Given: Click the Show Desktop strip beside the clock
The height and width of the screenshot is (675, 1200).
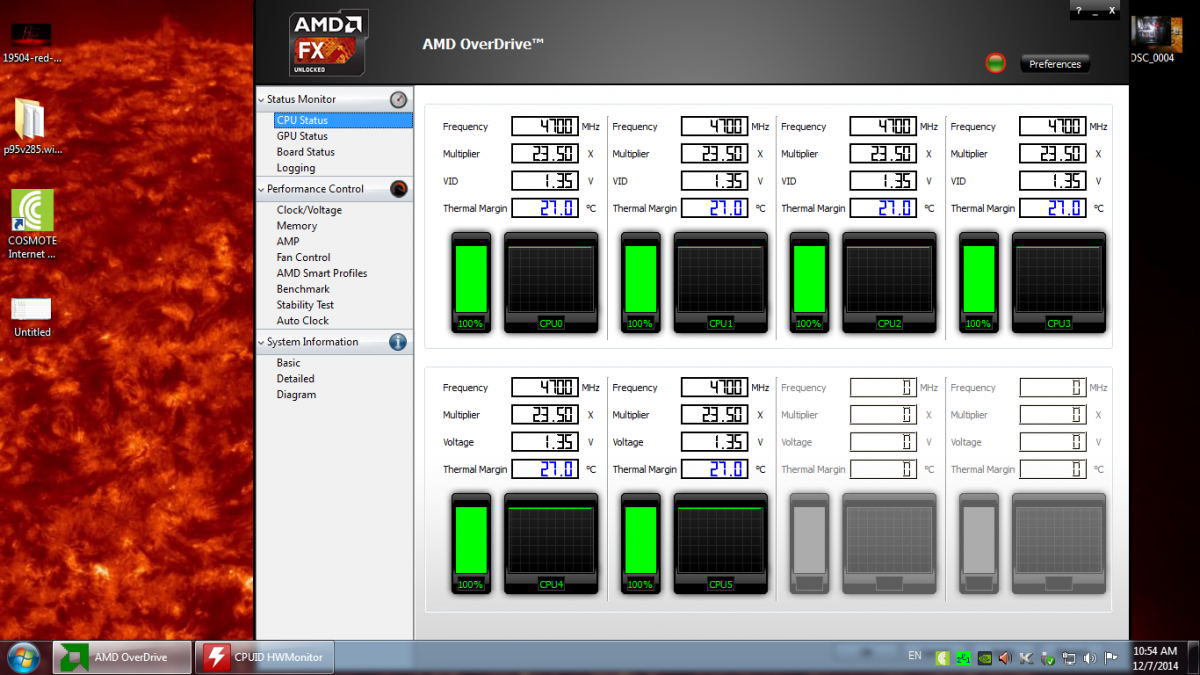Looking at the screenshot, I should click(x=1192, y=657).
